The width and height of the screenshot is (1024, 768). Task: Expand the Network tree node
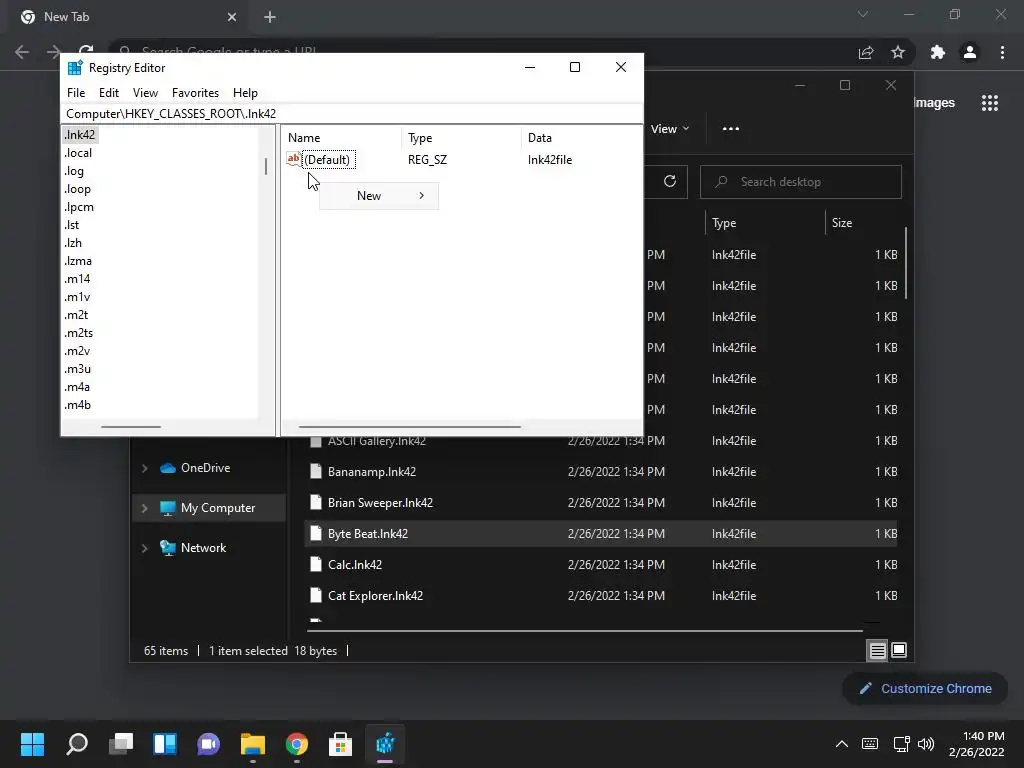tap(144, 548)
